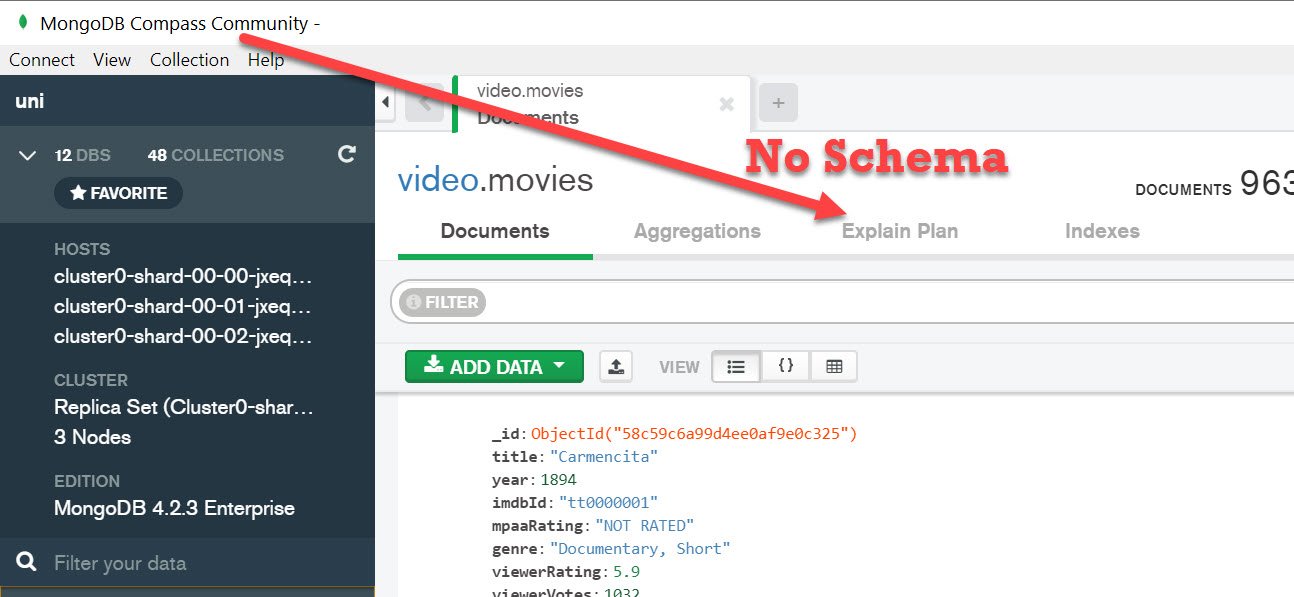This screenshot has height=597, width=1294.
Task: Click the export collection icon
Action: (x=616, y=366)
